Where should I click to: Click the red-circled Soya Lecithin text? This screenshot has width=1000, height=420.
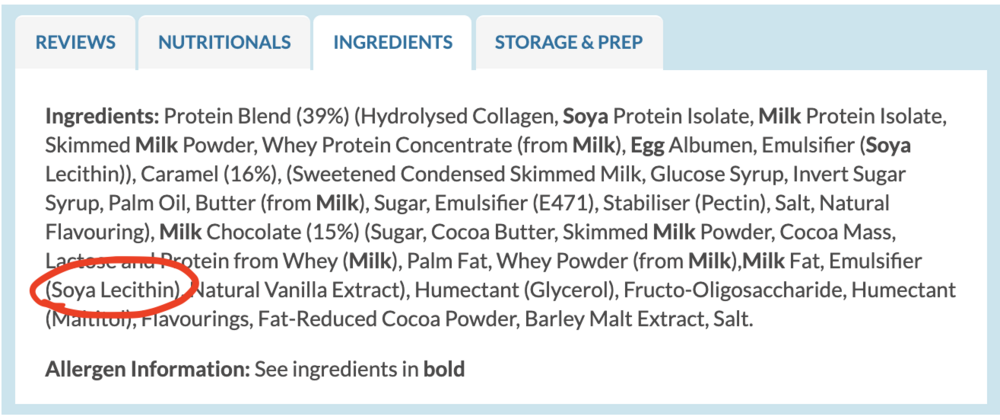click(x=113, y=291)
